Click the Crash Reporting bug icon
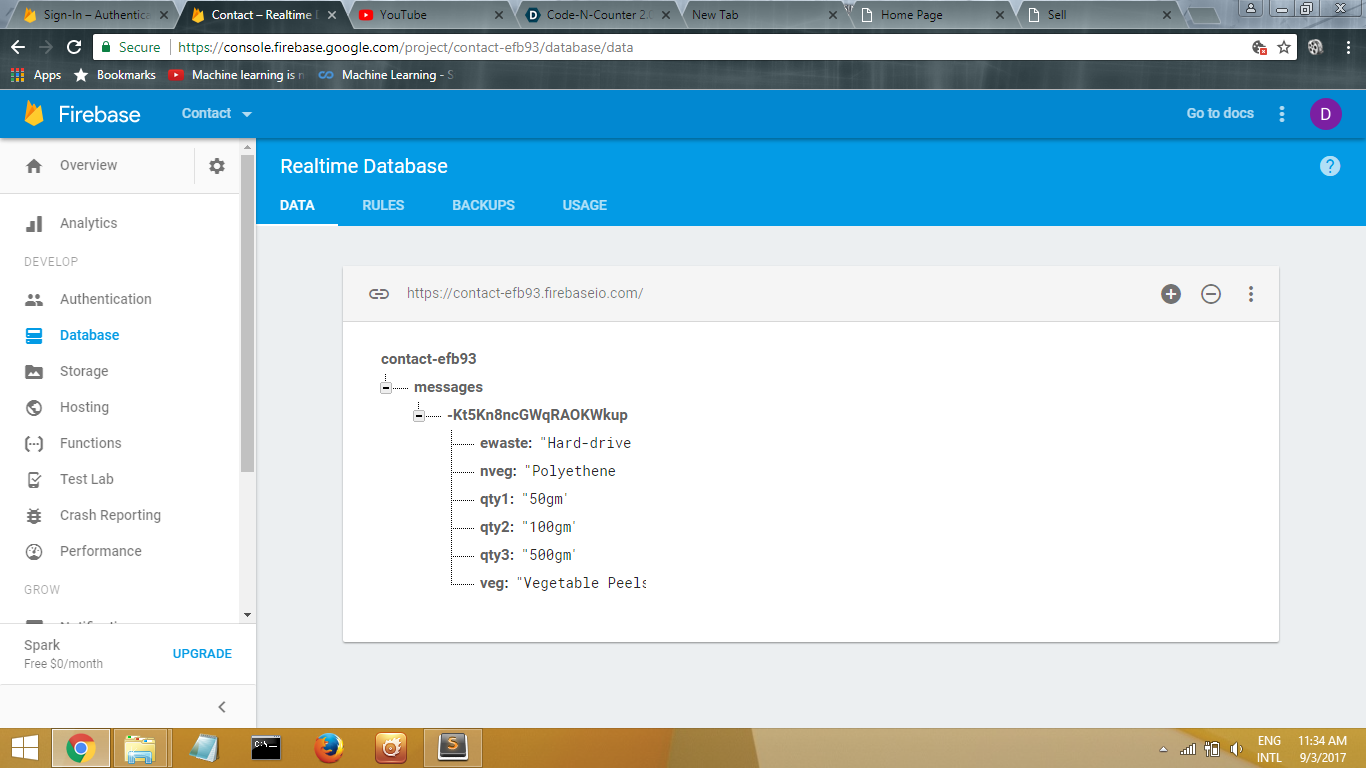The width and height of the screenshot is (1366, 768). 34,515
